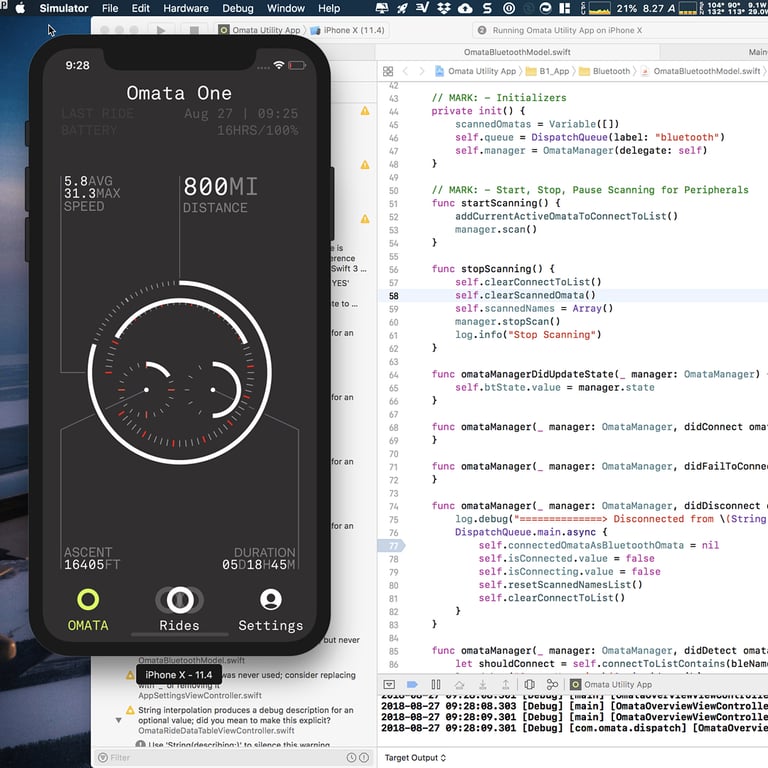Click the issue count badge in activity bar
The image size is (768, 768).
tap(482, 30)
